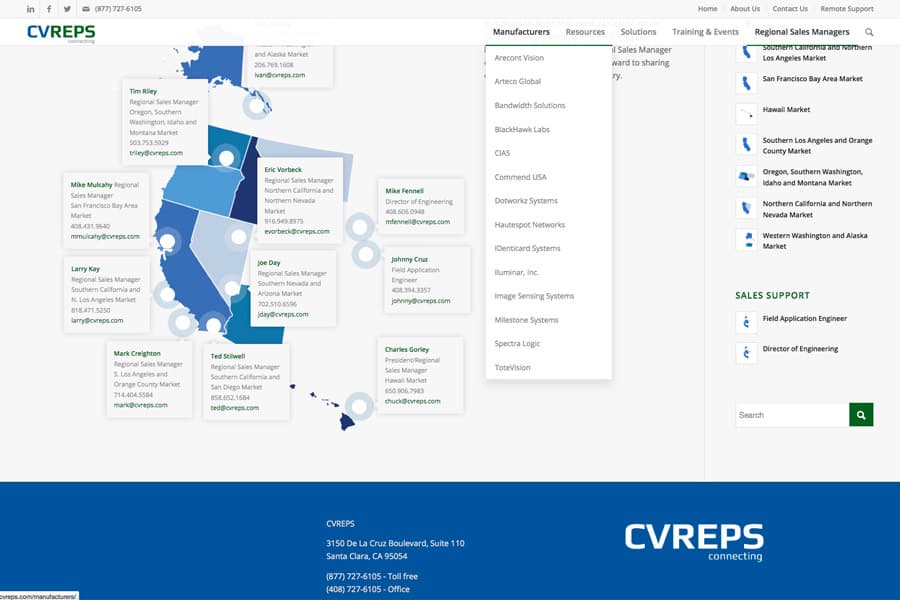Click the Field Application Engineer icon

[746, 322]
